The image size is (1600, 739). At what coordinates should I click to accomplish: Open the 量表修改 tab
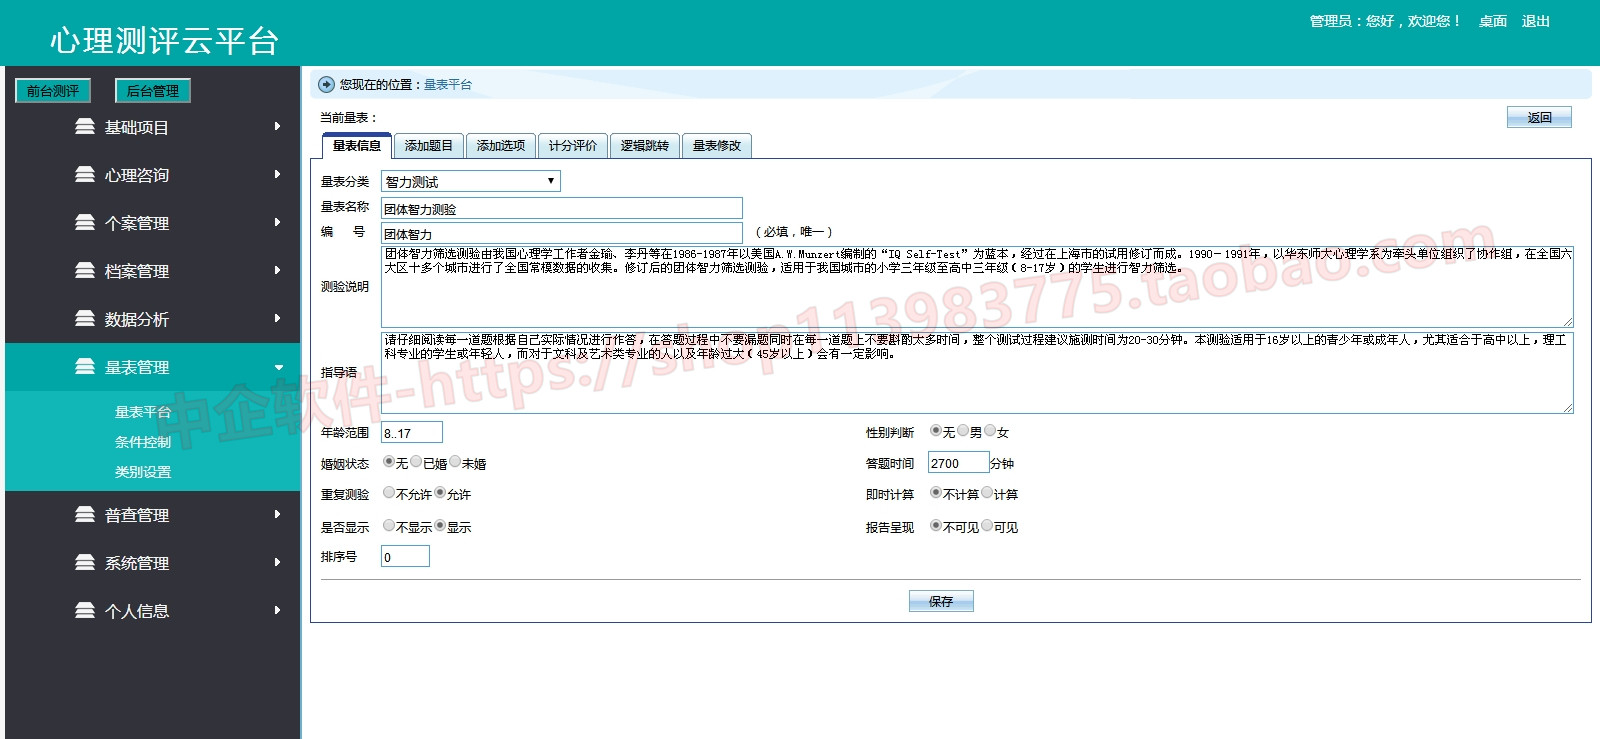pos(717,146)
